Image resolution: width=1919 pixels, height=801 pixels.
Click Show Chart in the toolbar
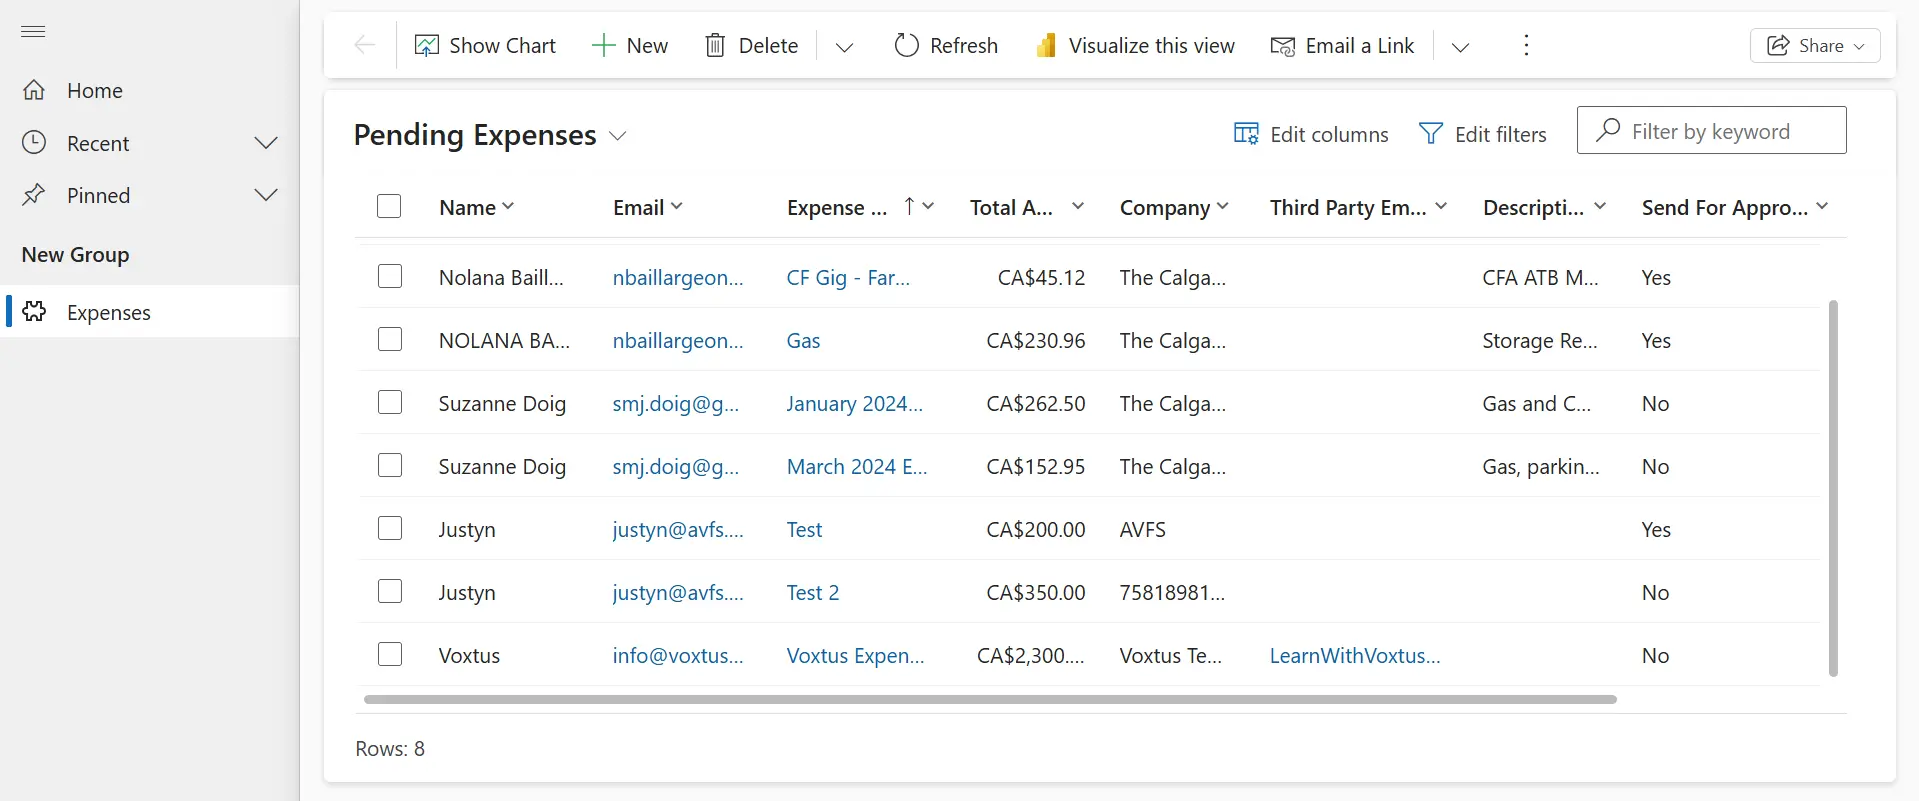click(485, 46)
